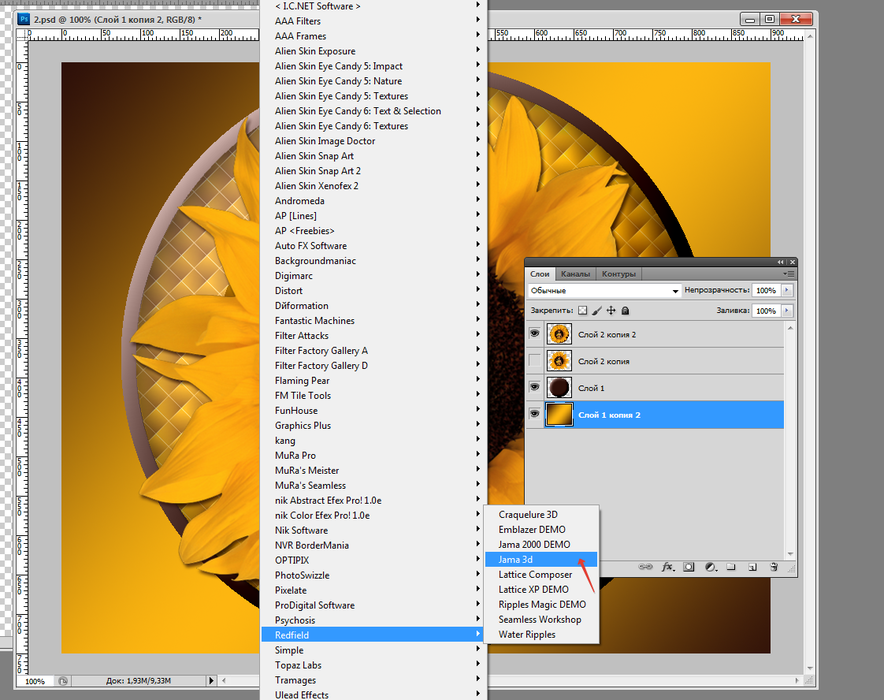Open status bar info flyout arrow

coord(211,681)
